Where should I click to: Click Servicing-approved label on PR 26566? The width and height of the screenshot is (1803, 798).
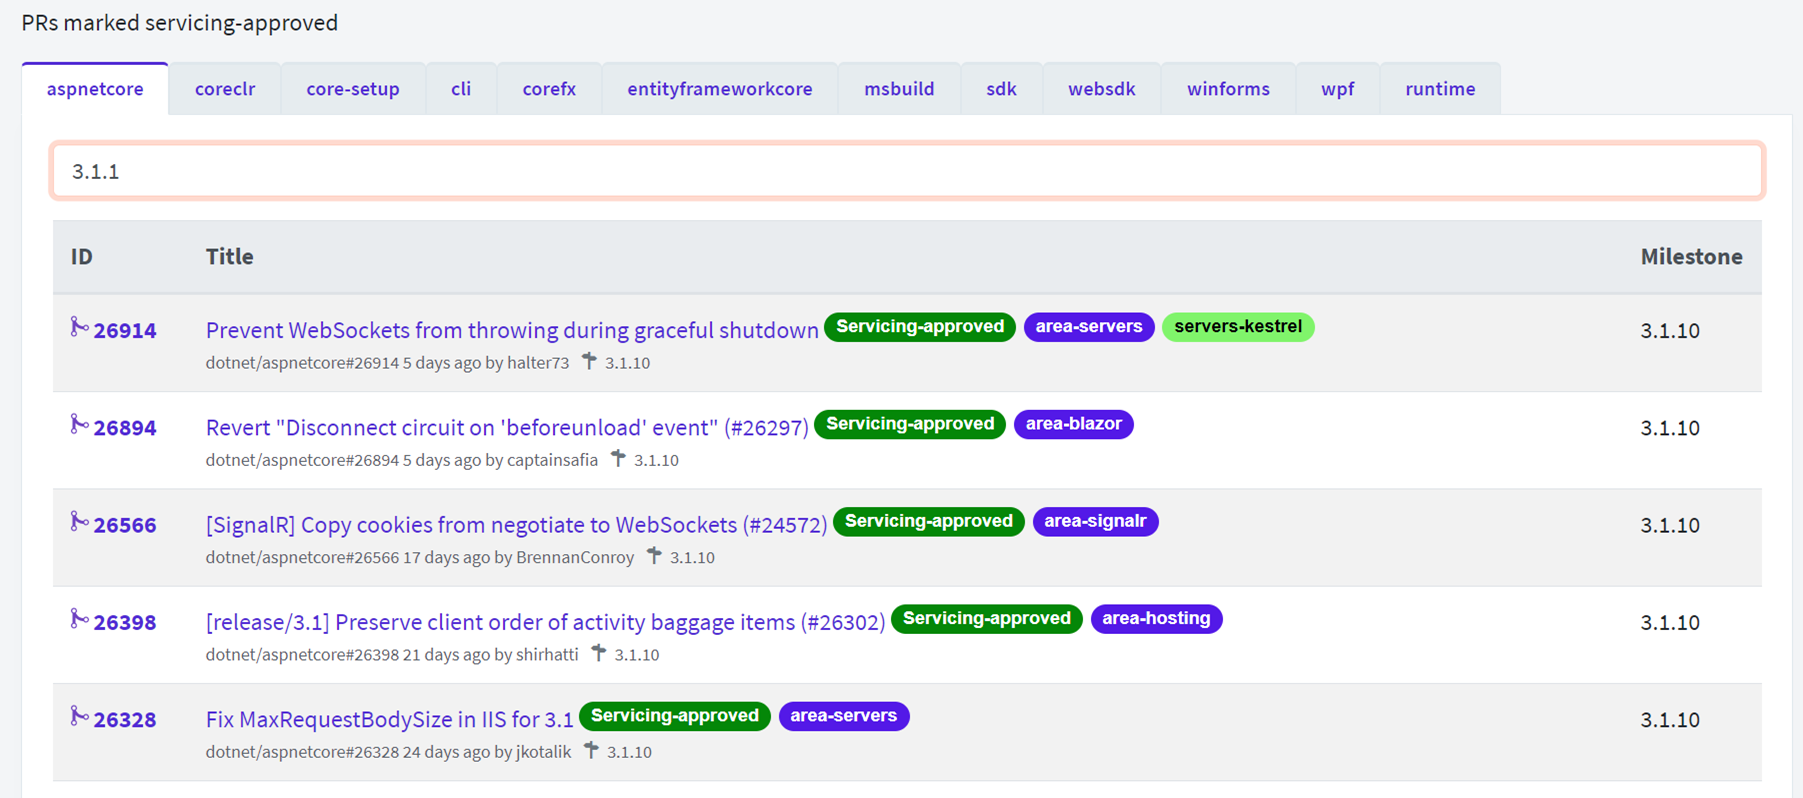[929, 521]
